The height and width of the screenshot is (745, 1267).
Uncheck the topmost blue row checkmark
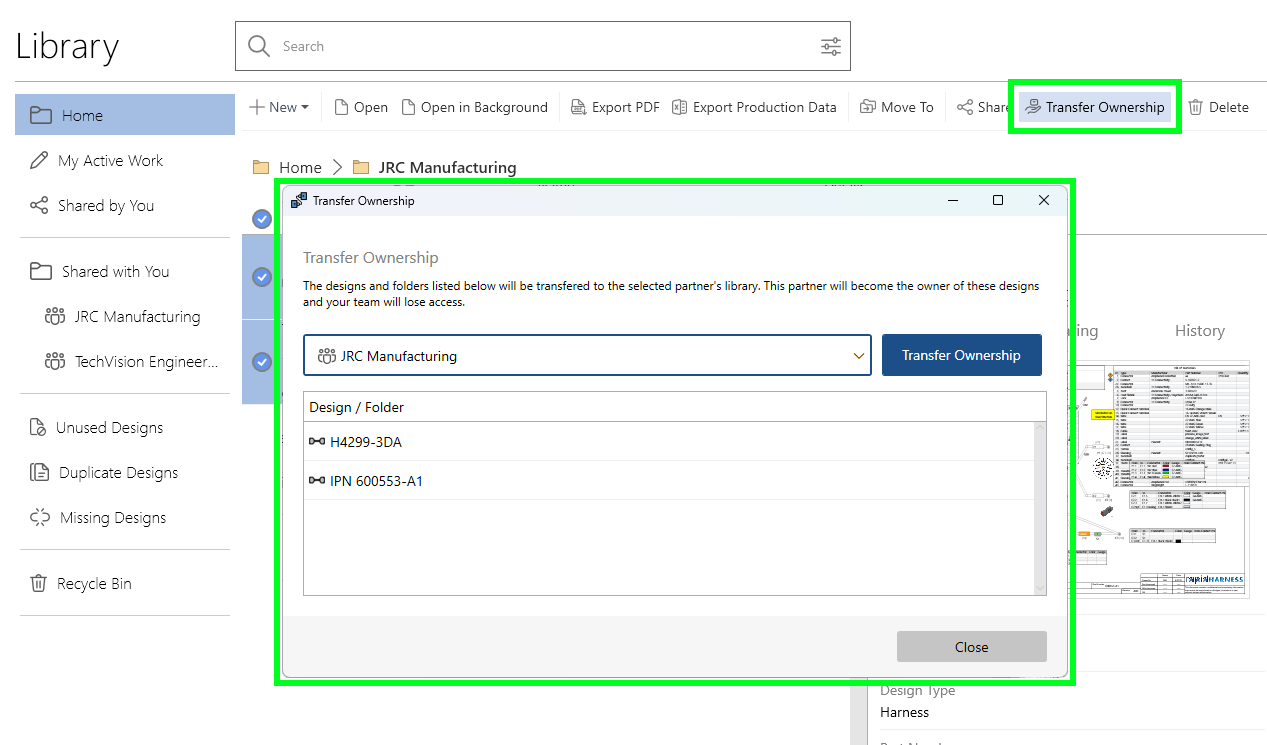pyautogui.click(x=262, y=219)
